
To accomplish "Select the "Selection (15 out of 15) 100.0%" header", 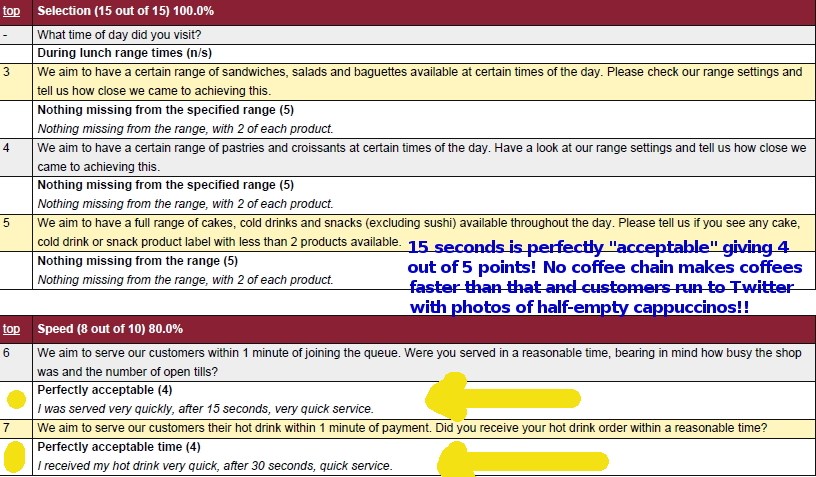I will coord(125,11).
